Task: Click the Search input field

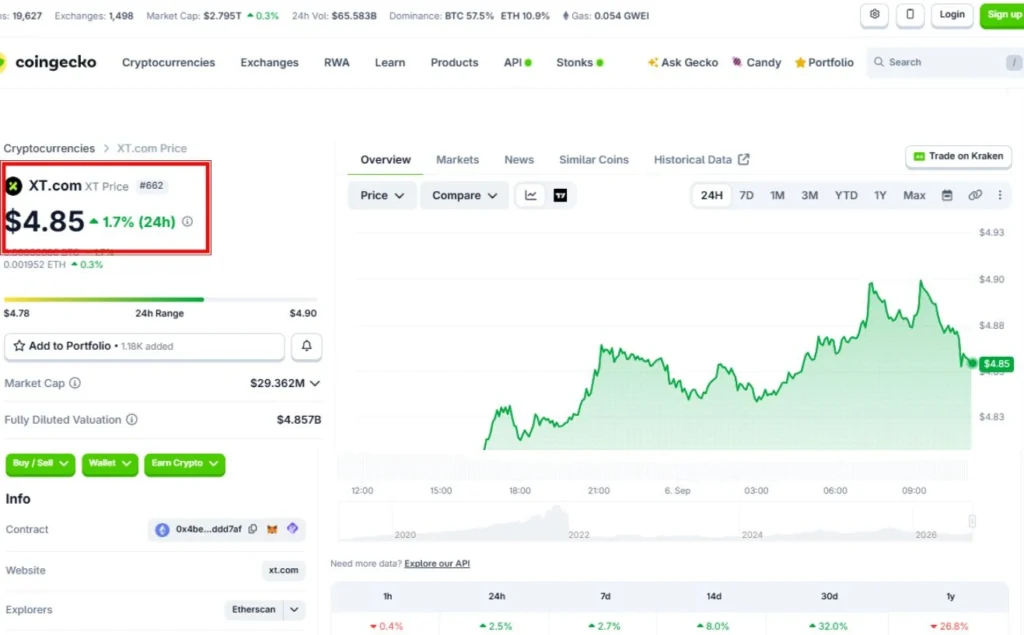Action: tap(945, 62)
